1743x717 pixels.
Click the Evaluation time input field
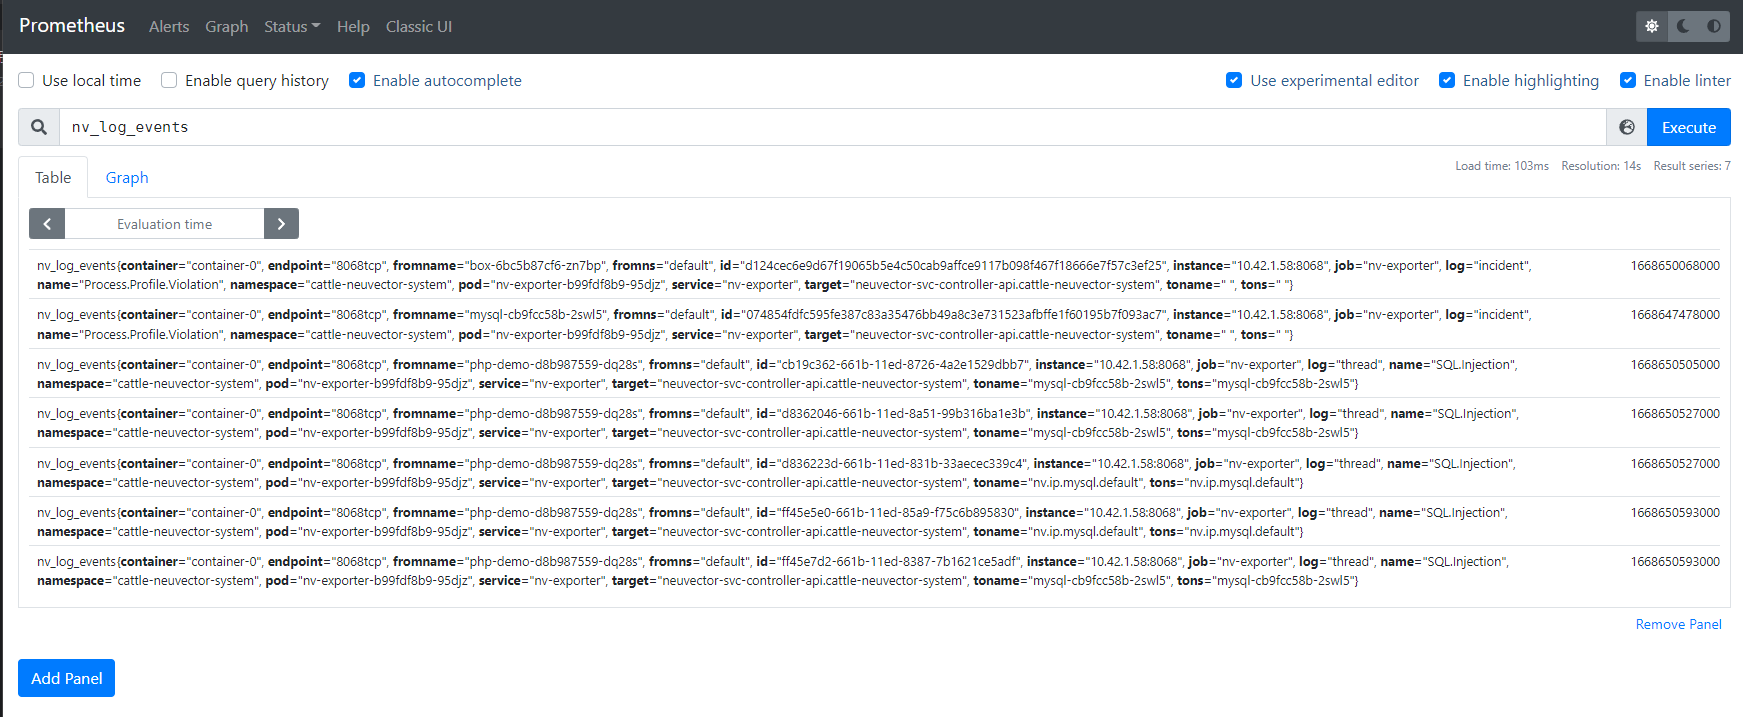point(164,224)
